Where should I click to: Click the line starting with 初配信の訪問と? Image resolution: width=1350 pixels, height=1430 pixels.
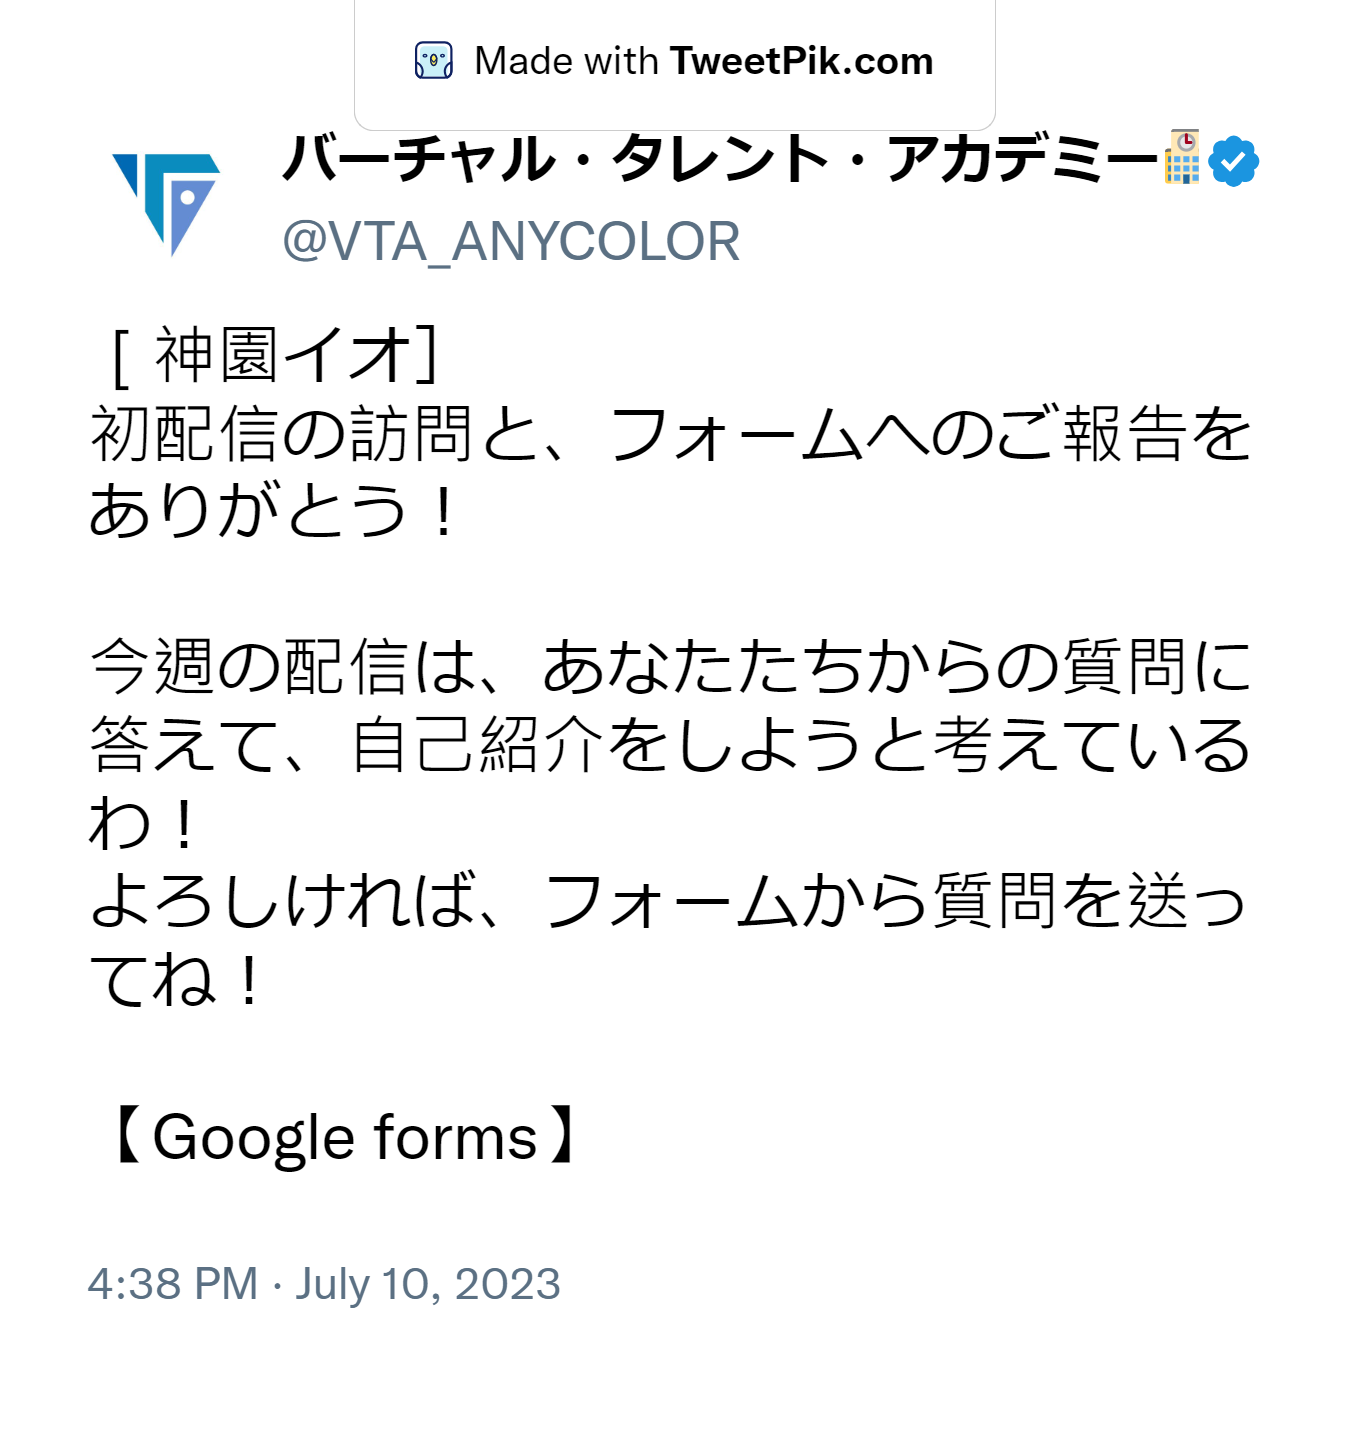tap(670, 434)
